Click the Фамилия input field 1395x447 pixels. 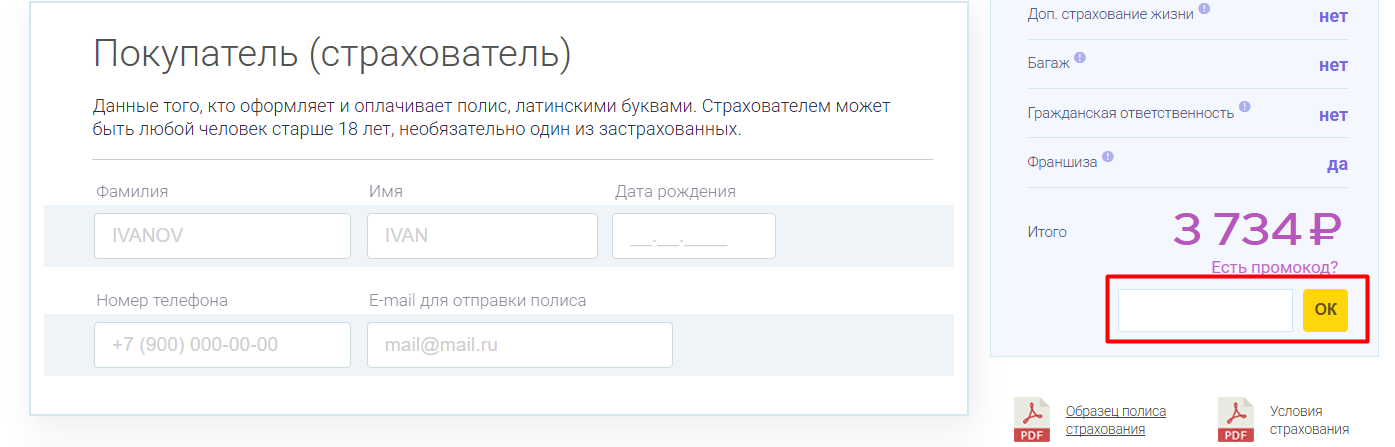coord(222,236)
